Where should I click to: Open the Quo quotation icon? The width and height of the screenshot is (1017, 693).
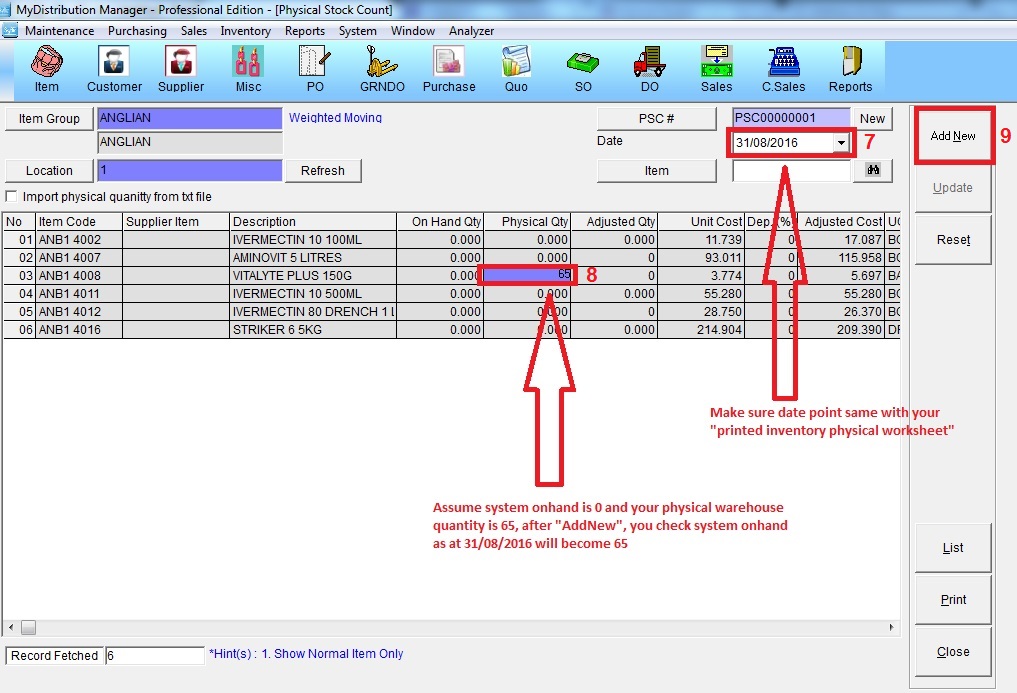pyautogui.click(x=516, y=69)
